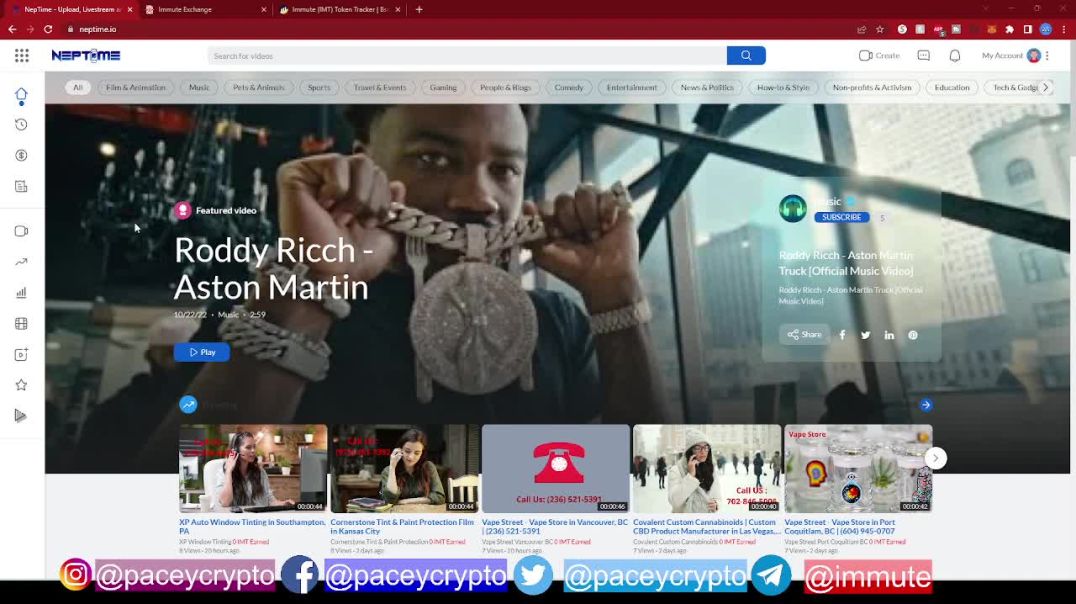The width and height of the screenshot is (1076, 604).
Task: Open the dollar earnings icon in sidebar
Action: pos(21,156)
